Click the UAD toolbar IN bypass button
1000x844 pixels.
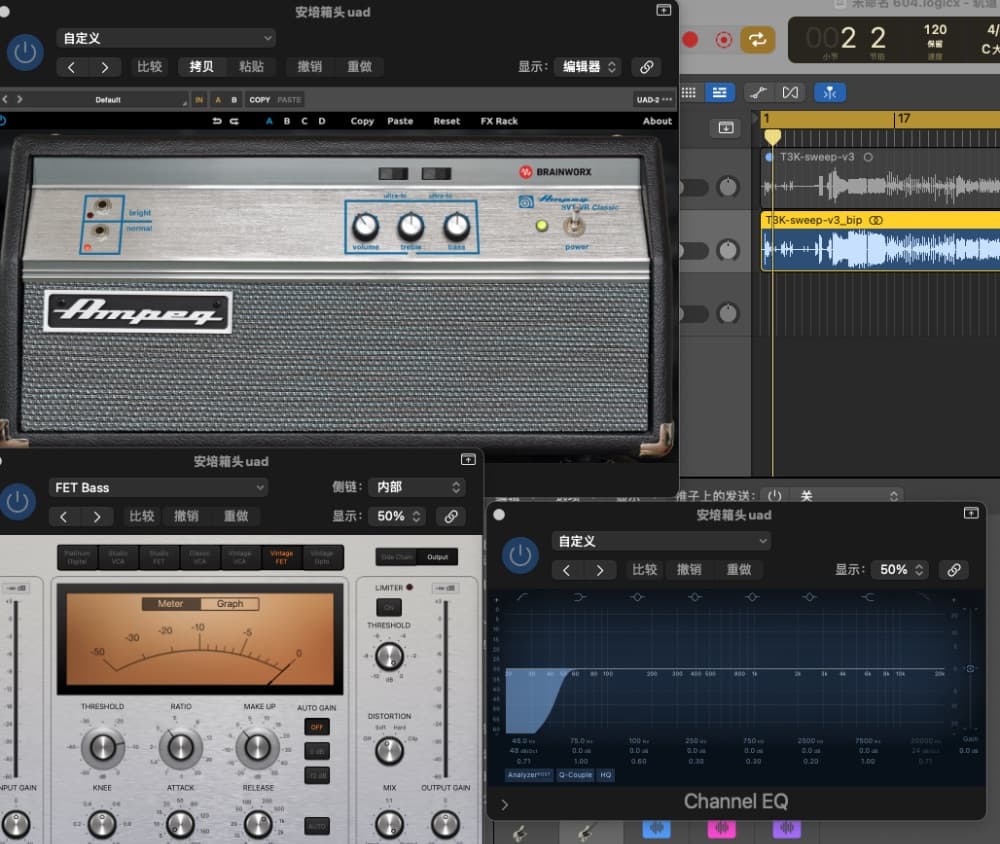[199, 100]
